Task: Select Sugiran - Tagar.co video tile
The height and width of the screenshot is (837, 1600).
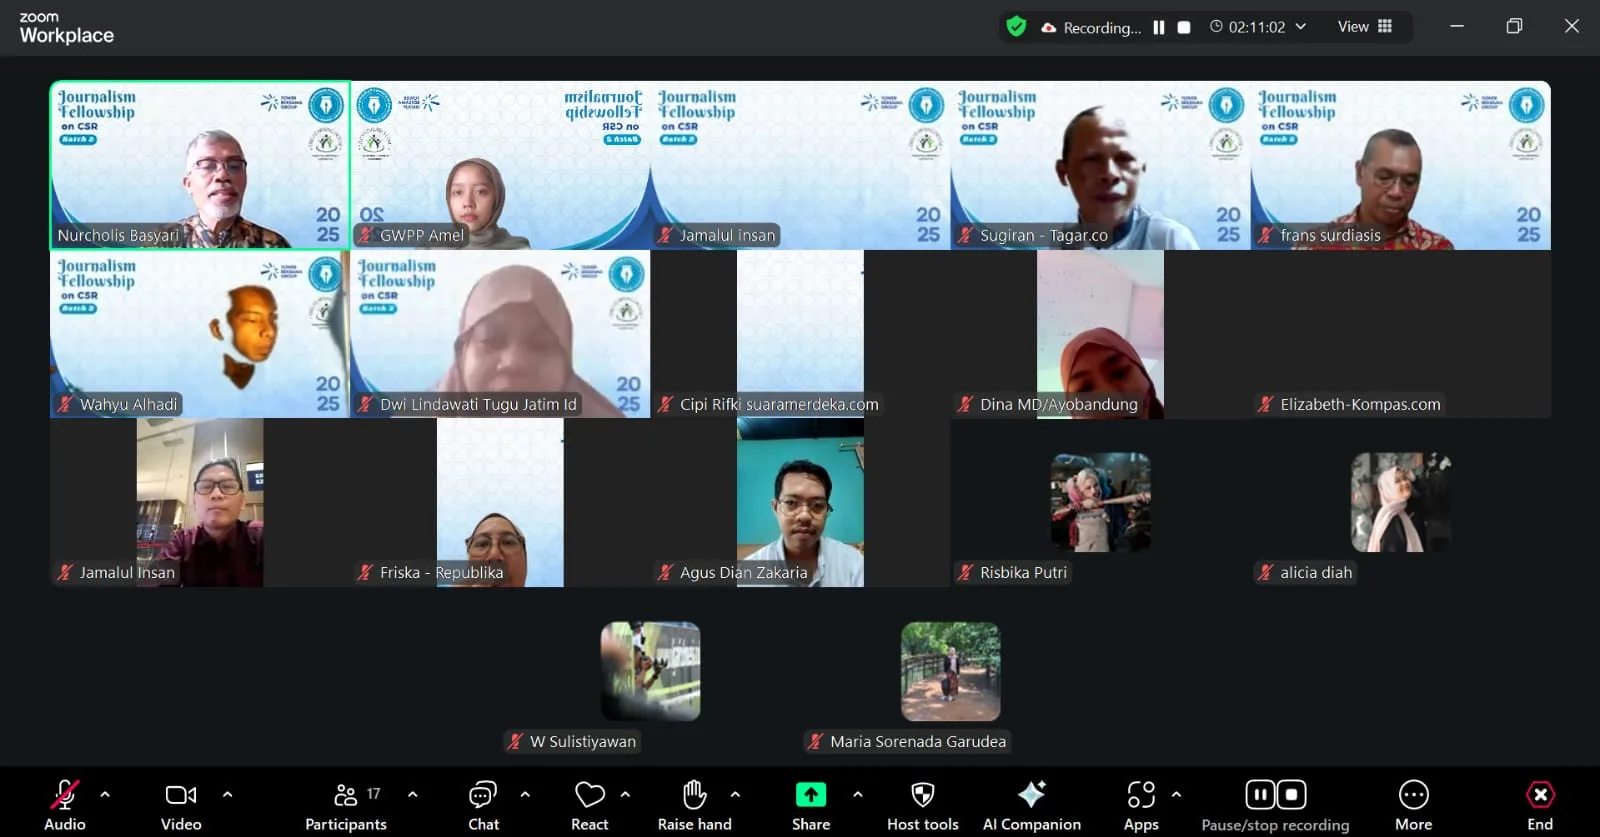Action: tap(1100, 165)
